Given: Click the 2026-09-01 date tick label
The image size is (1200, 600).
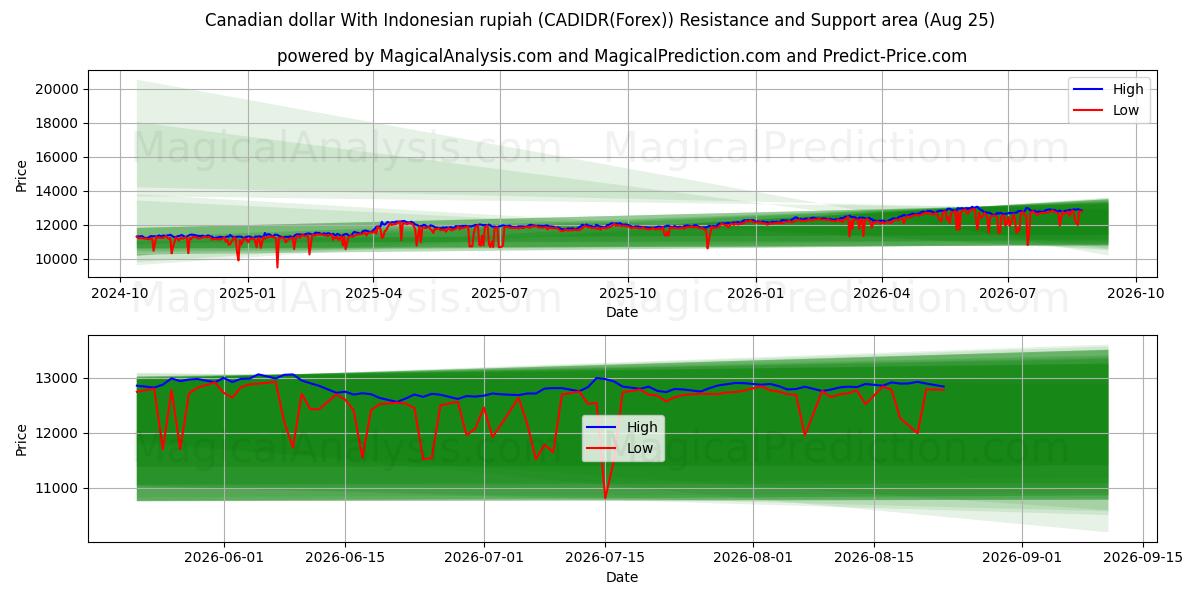Looking at the screenshot, I should tap(1022, 558).
